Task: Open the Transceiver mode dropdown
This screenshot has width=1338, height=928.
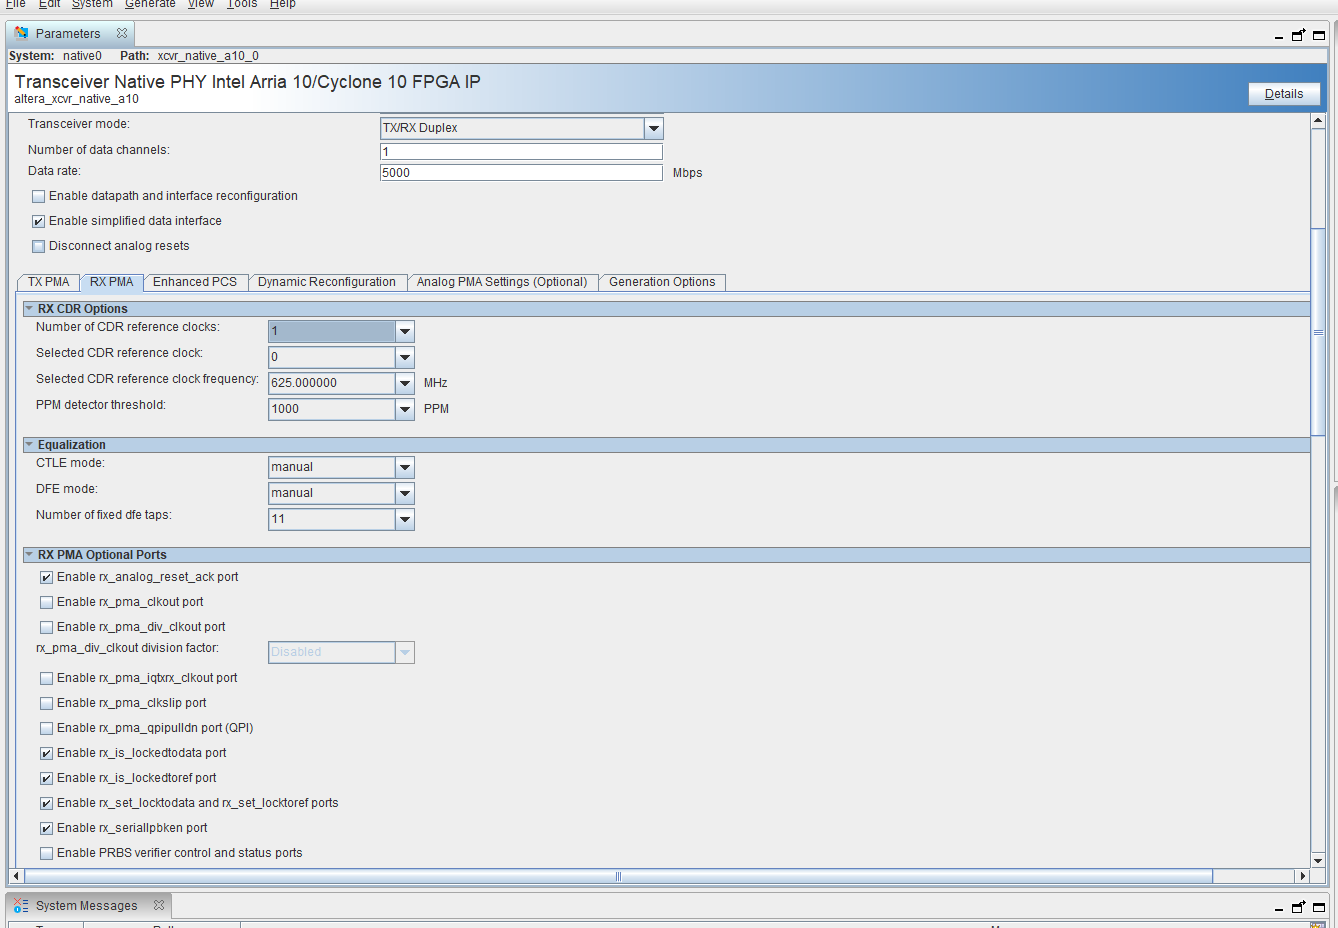Action: tap(654, 128)
